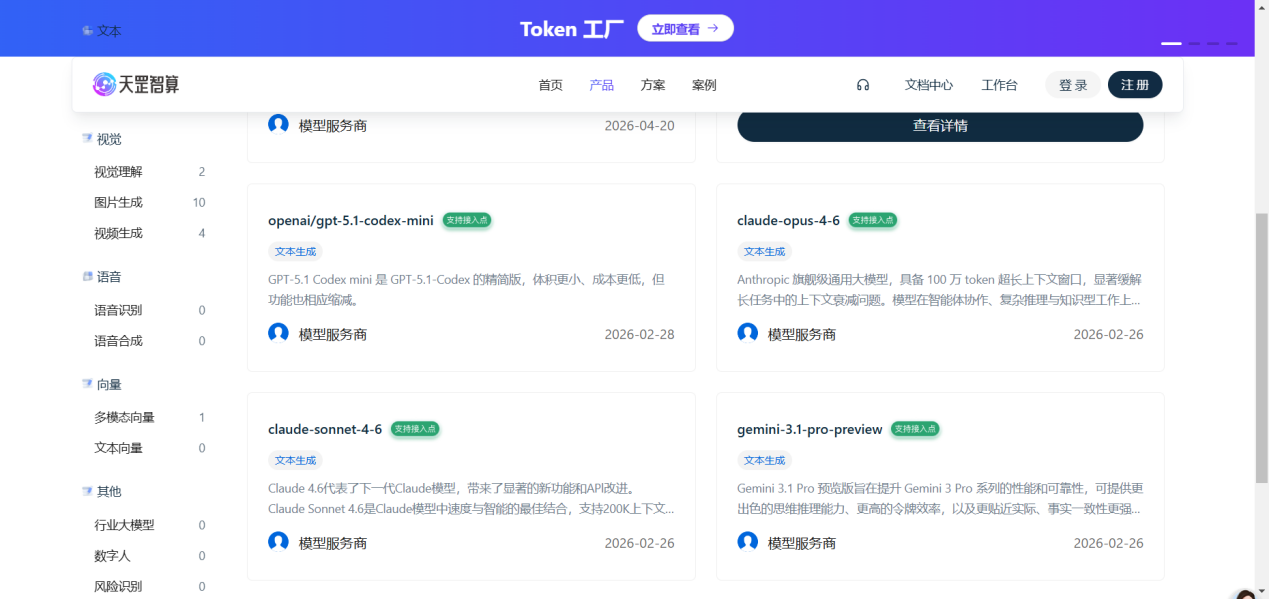Open gemini-3.1-pro-preview model title

810,429
